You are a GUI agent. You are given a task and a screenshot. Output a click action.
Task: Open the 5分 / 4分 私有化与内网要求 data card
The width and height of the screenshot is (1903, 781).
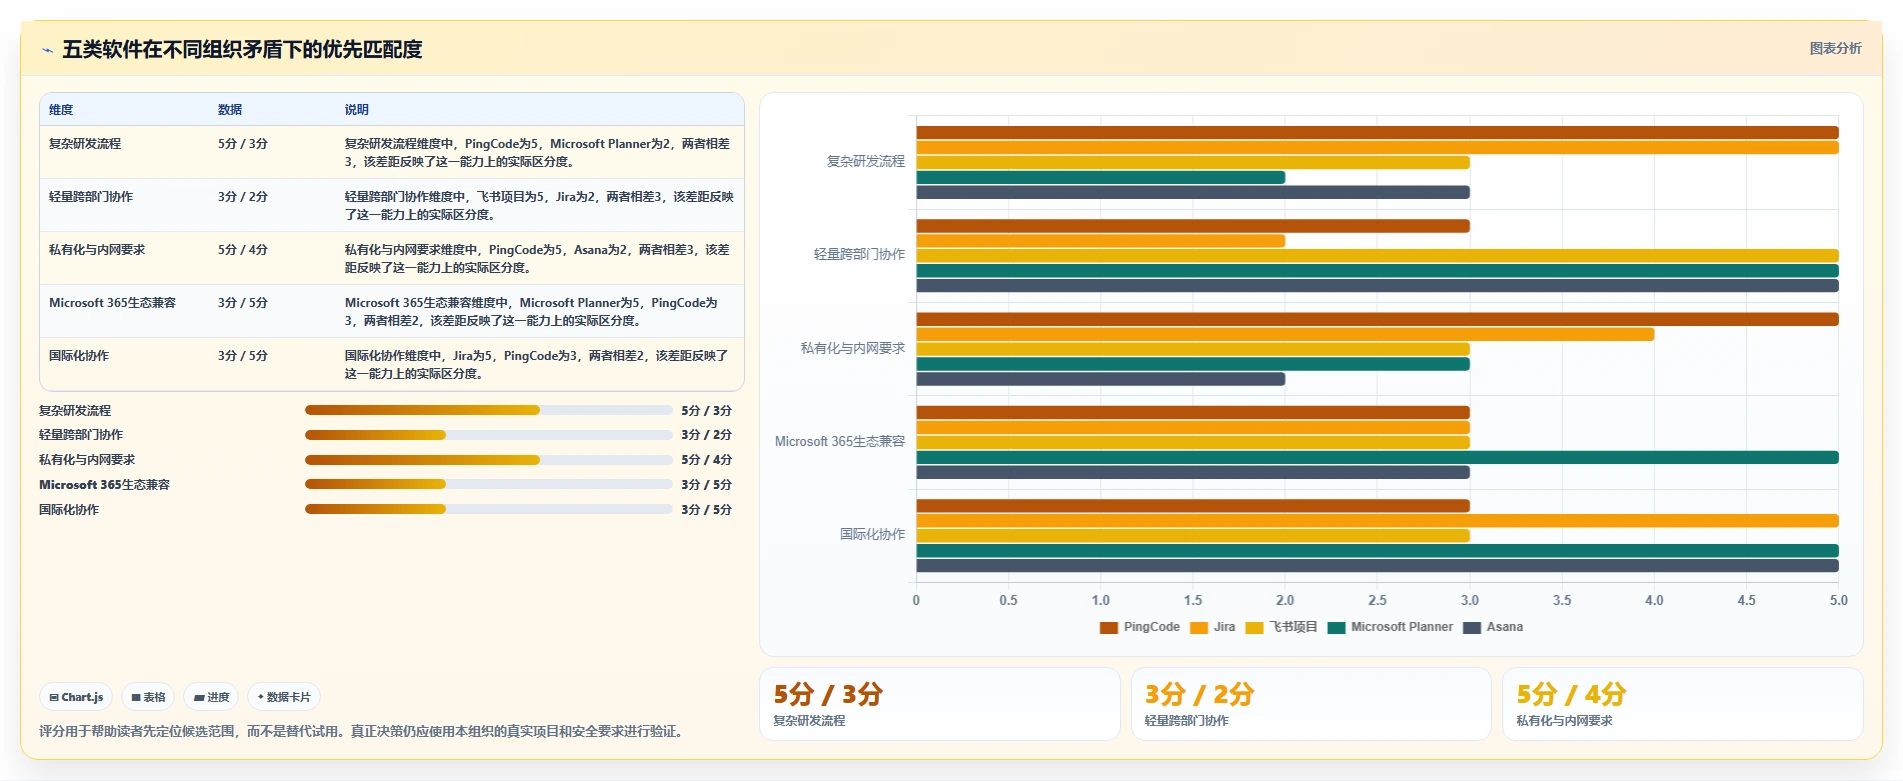click(x=1683, y=704)
